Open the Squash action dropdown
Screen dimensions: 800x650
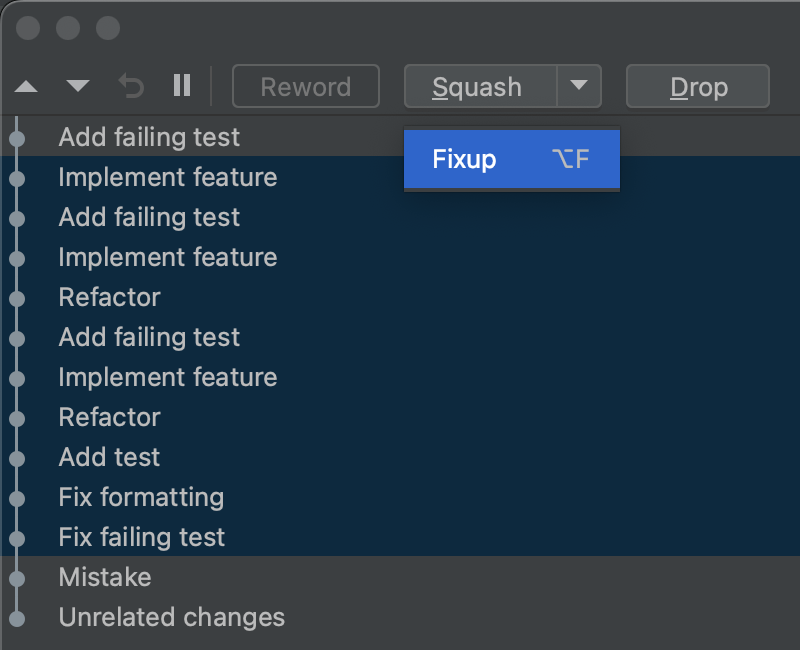[578, 86]
